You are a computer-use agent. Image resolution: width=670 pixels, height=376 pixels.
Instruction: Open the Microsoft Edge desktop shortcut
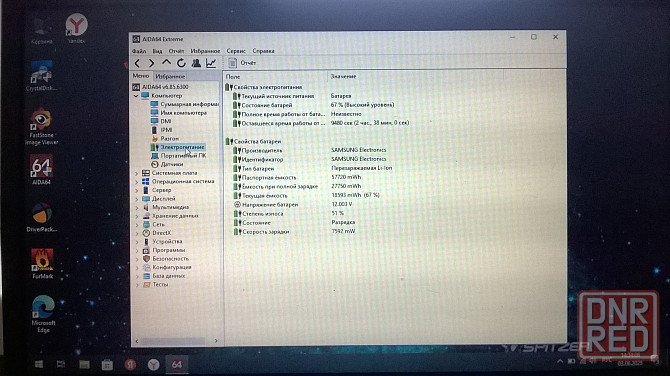[43, 314]
